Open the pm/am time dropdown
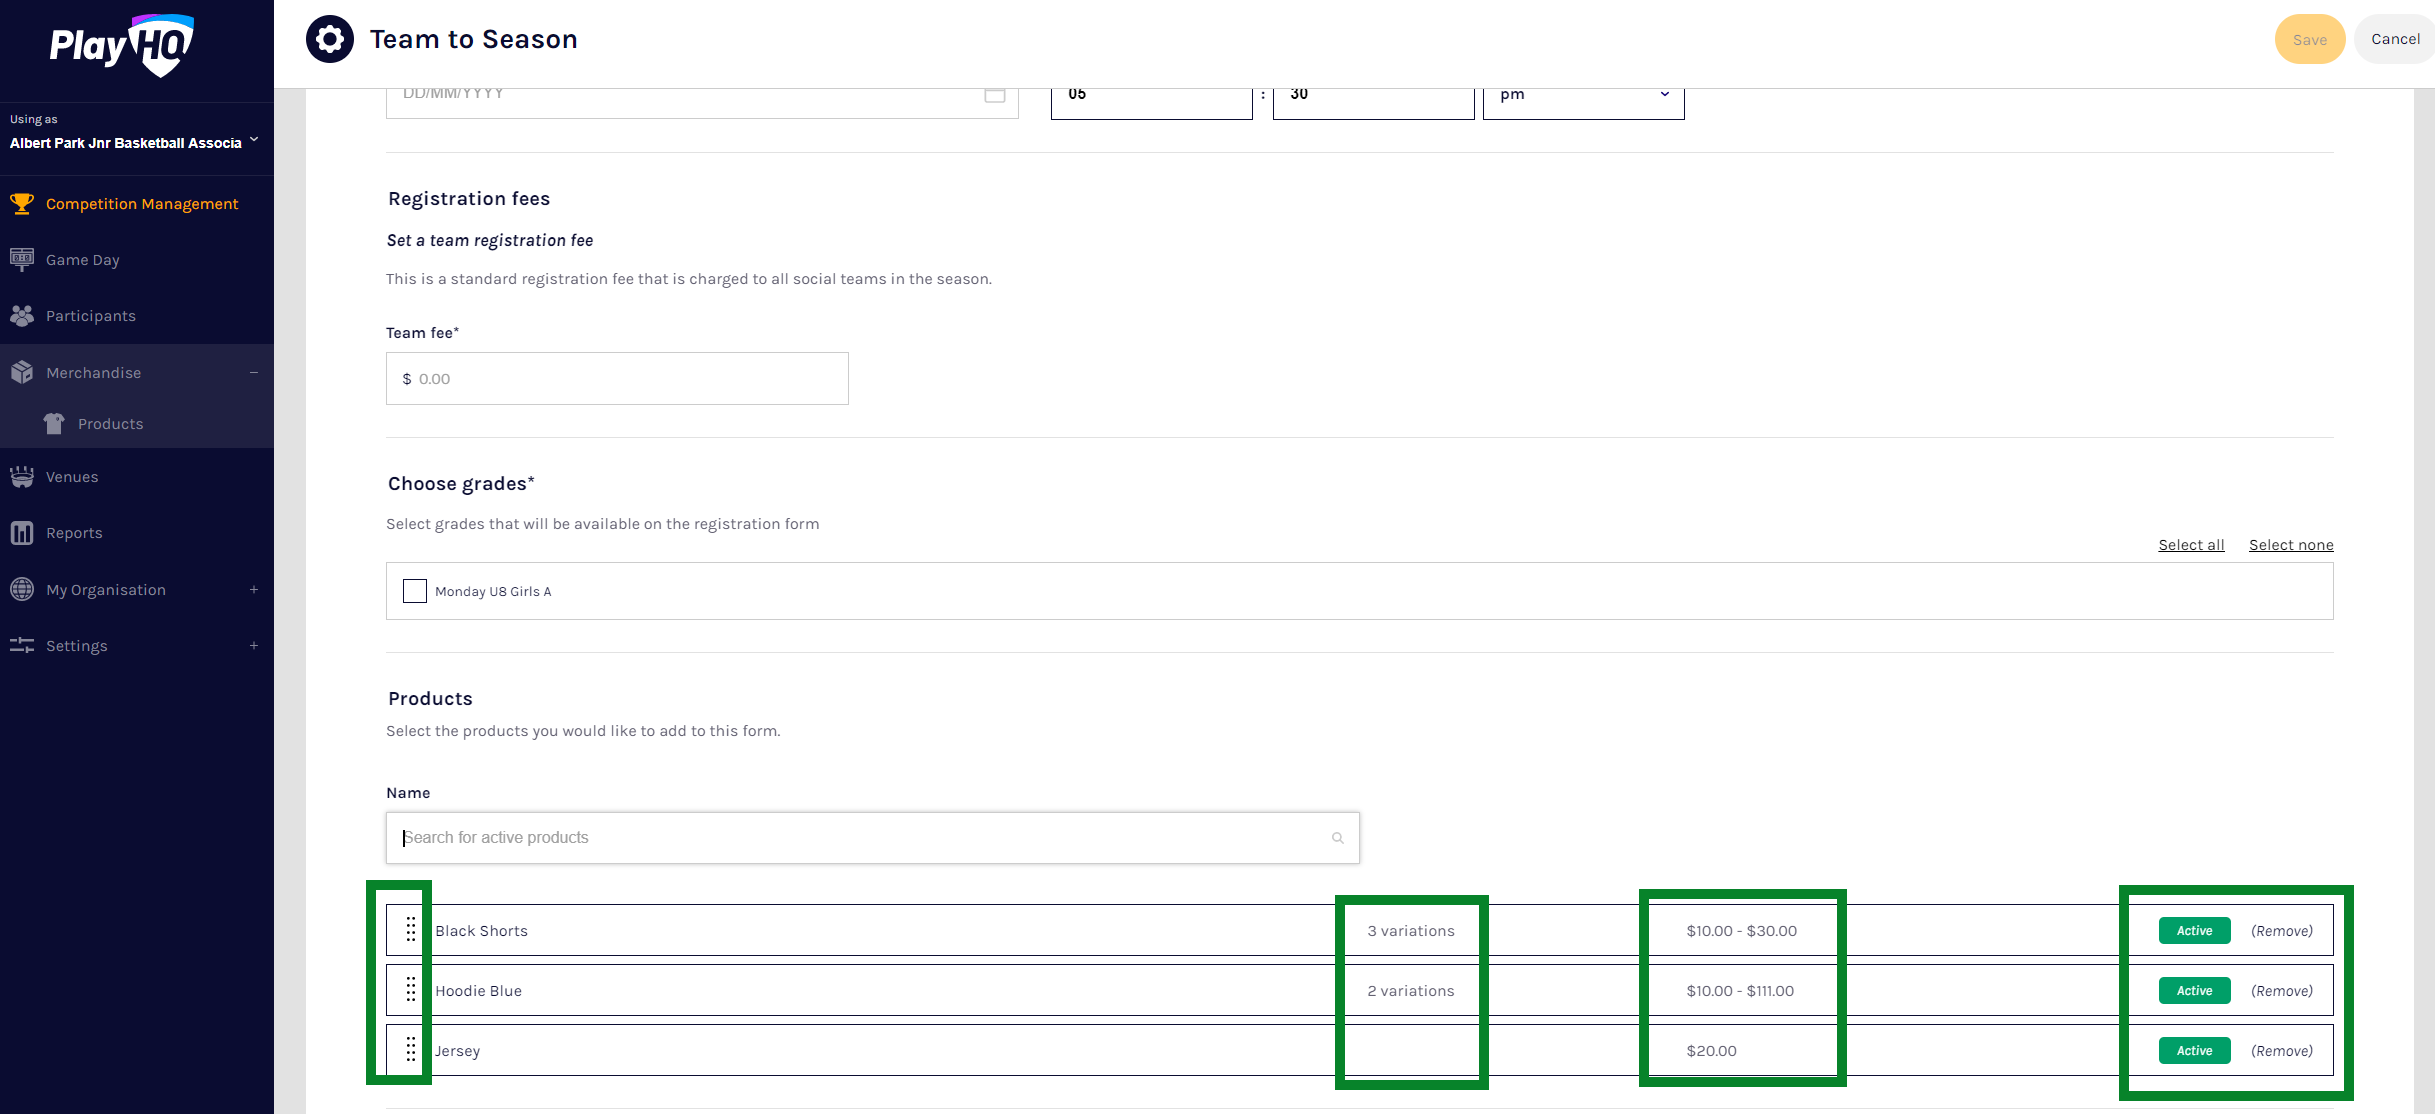Image resolution: width=2435 pixels, height=1114 pixels. [x=1583, y=94]
